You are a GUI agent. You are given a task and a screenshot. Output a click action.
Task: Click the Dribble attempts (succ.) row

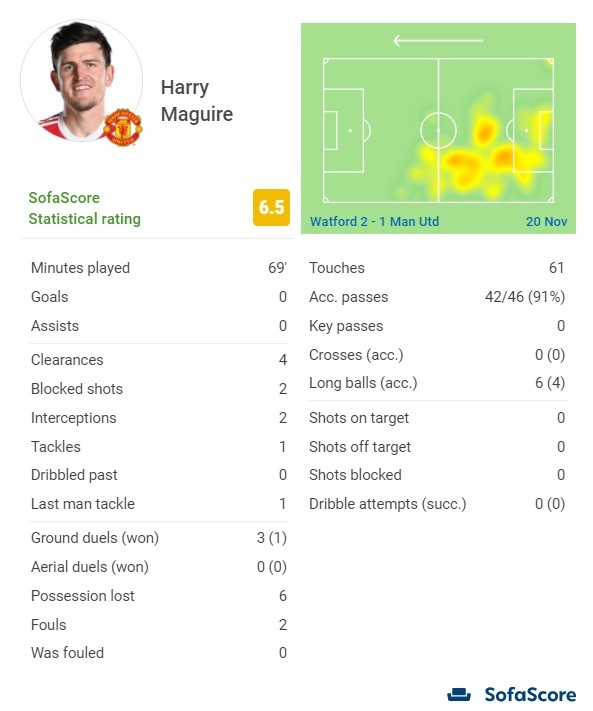pyautogui.click(x=437, y=504)
